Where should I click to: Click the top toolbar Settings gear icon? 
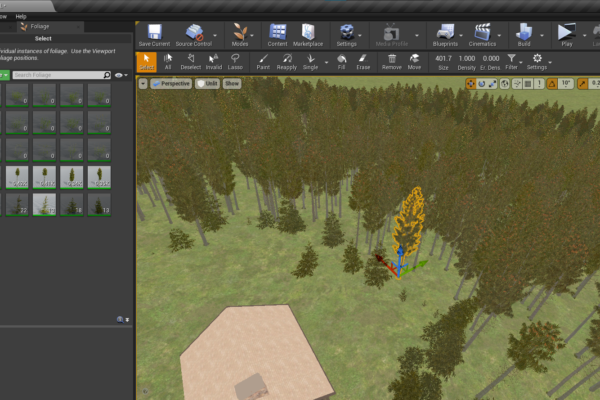[x=347, y=32]
